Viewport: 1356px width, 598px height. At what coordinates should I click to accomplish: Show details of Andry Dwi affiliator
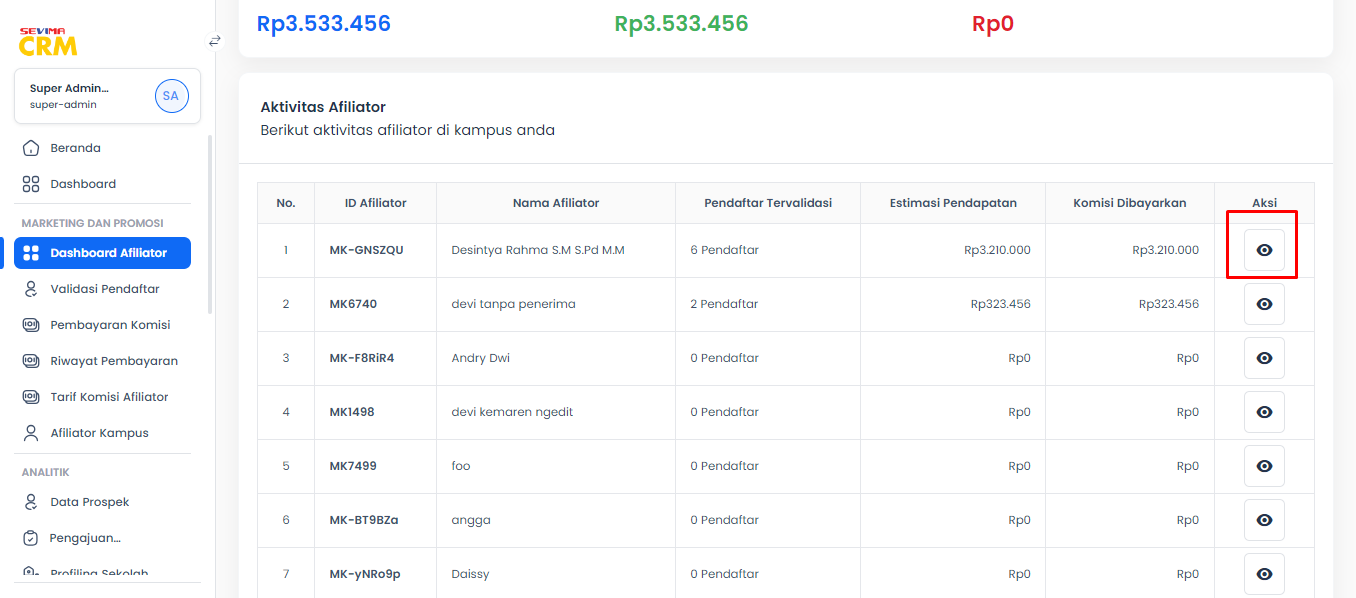[1264, 358]
